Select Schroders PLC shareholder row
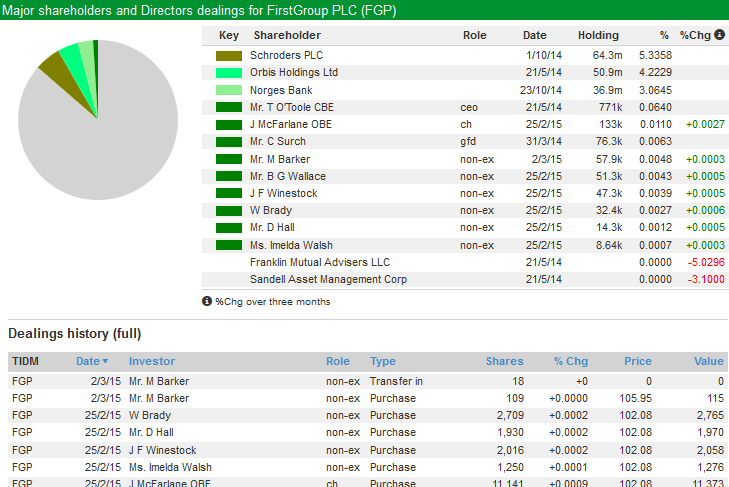This screenshot has height=487, width=729. pyautogui.click(x=465, y=55)
